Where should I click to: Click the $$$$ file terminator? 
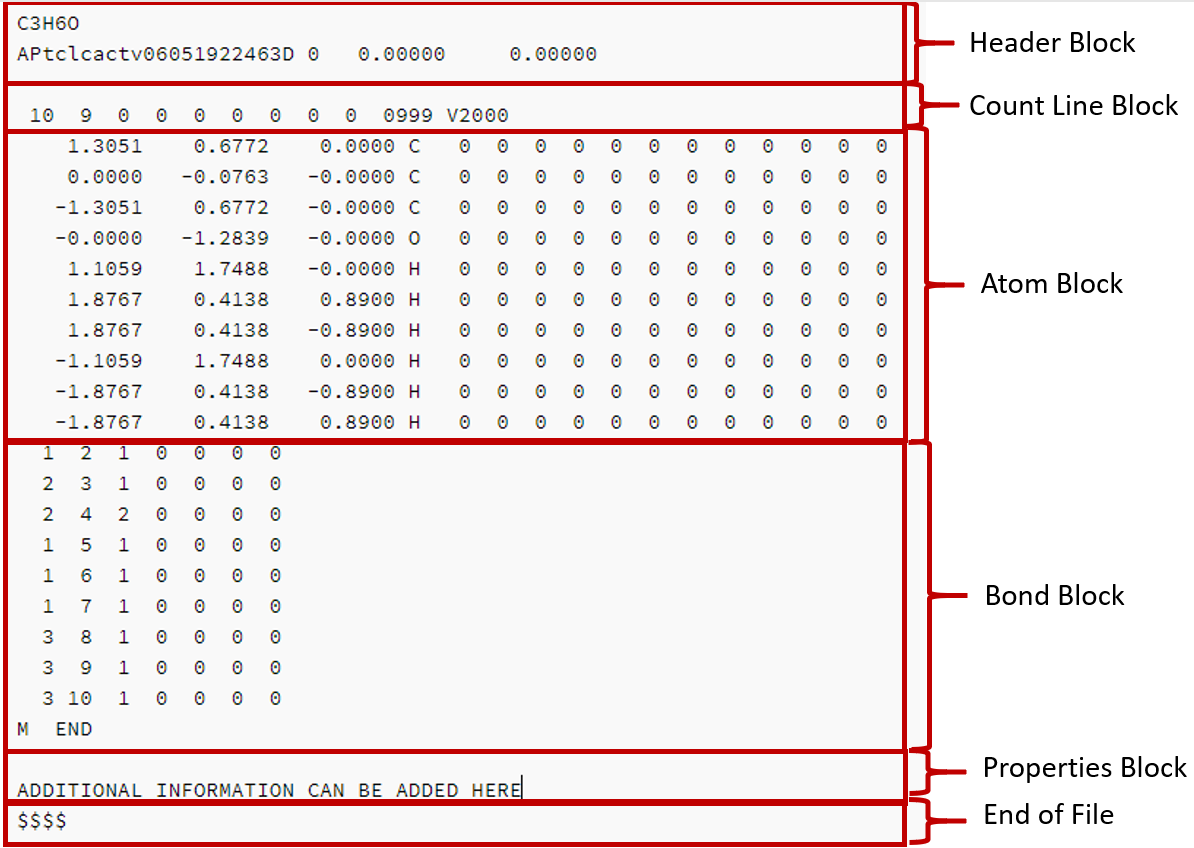(42, 821)
